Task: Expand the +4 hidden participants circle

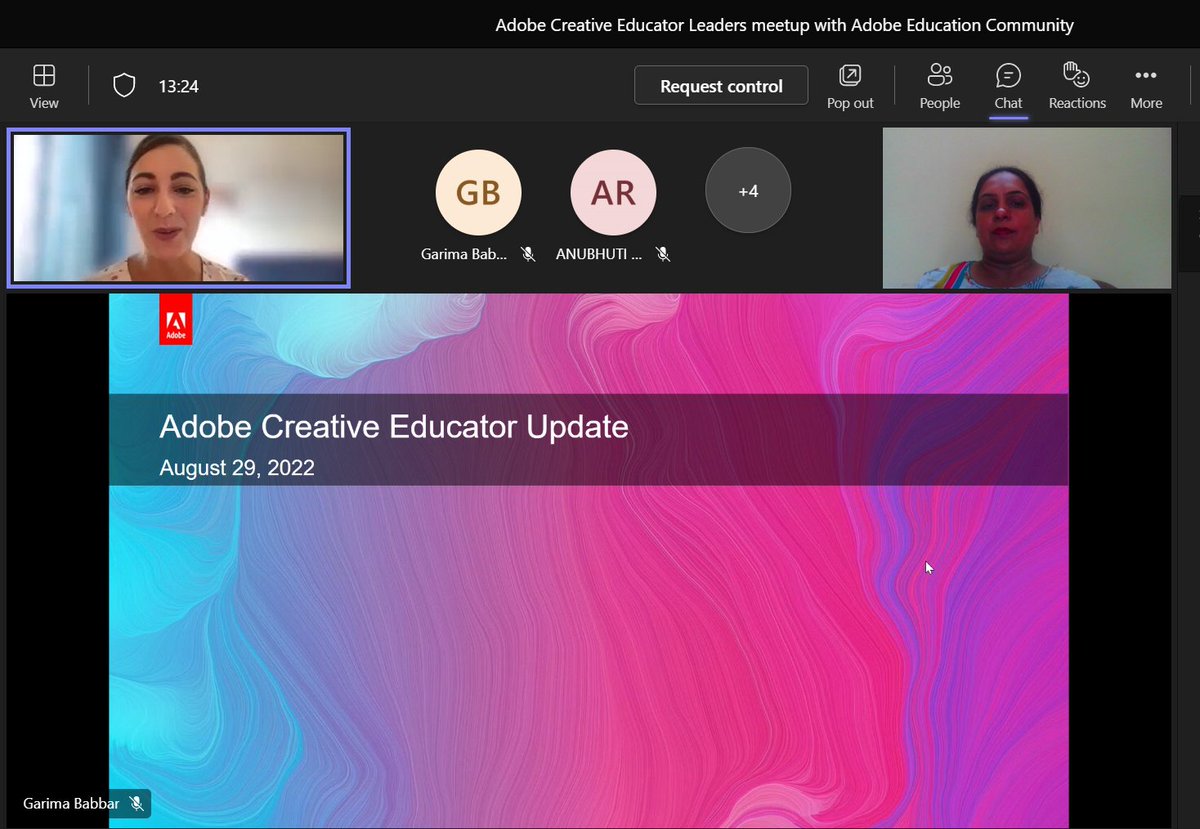Action: coord(748,189)
